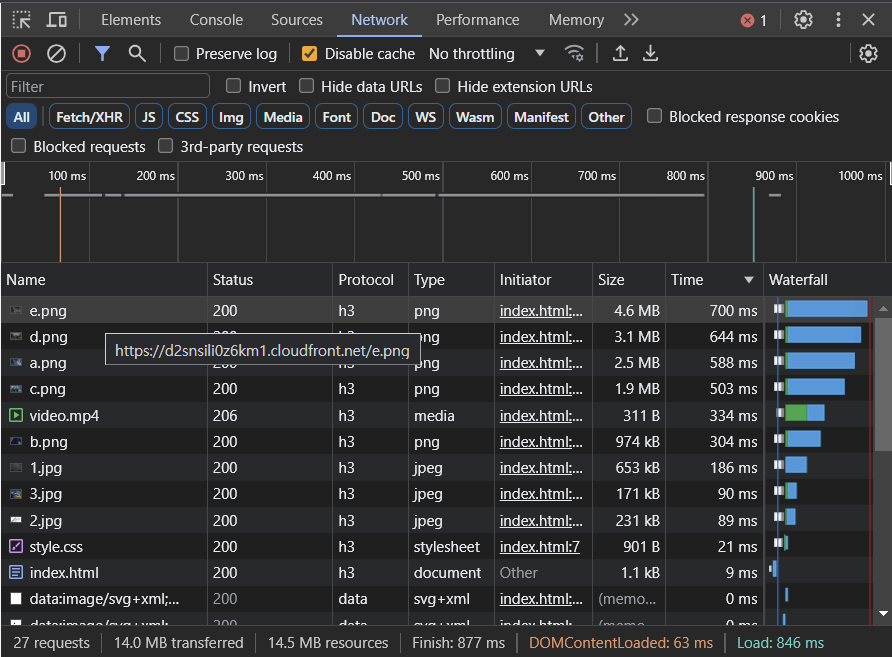Click the export HAR download icon
The height and width of the screenshot is (657, 892).
(650, 54)
